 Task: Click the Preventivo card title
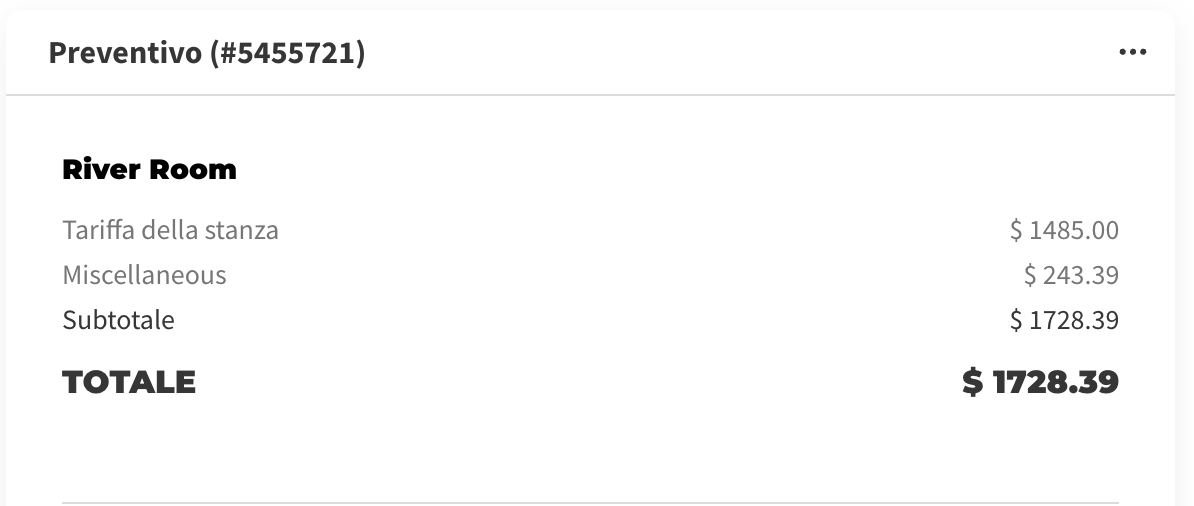coord(206,53)
